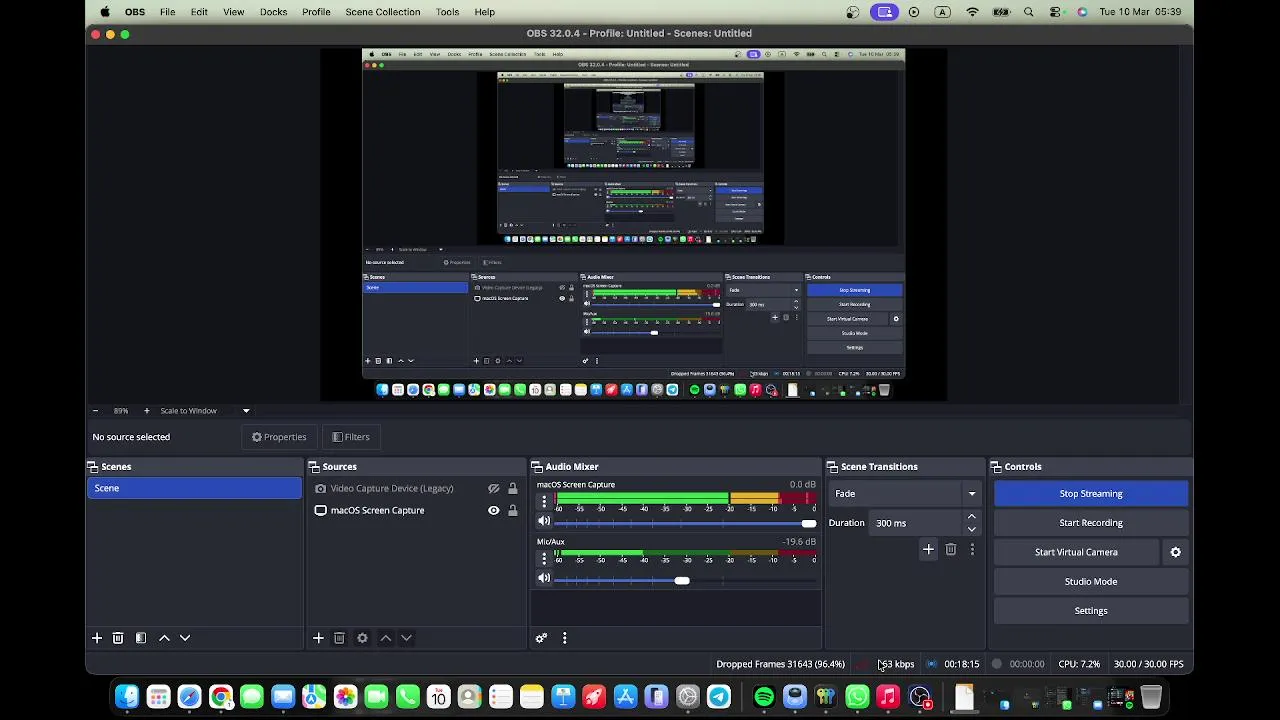
Task: Float the Audio Mixer dock via title icon
Action: click(x=537, y=467)
